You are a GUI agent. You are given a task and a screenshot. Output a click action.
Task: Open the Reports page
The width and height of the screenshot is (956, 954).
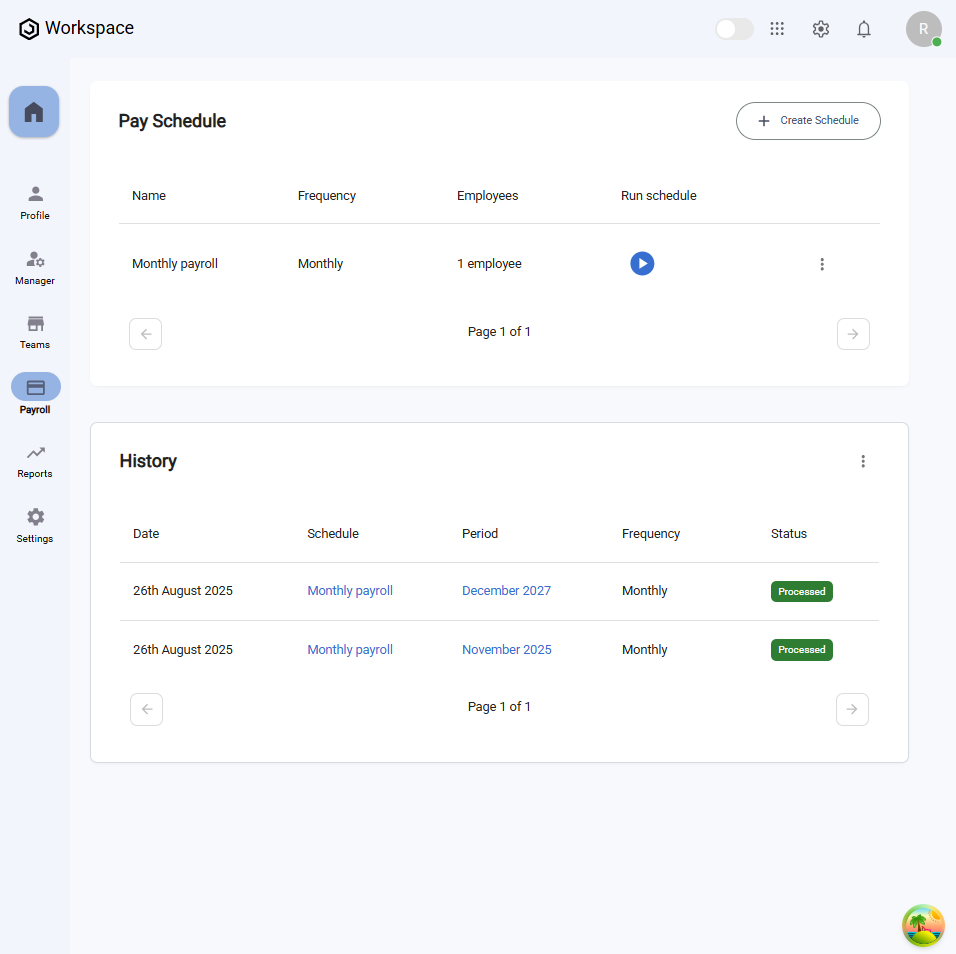pyautogui.click(x=35, y=460)
